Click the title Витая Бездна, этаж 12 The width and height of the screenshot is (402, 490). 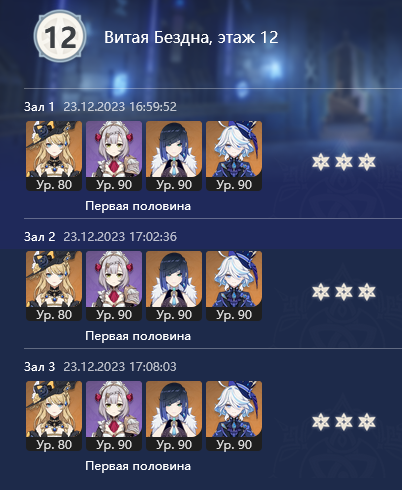click(191, 37)
